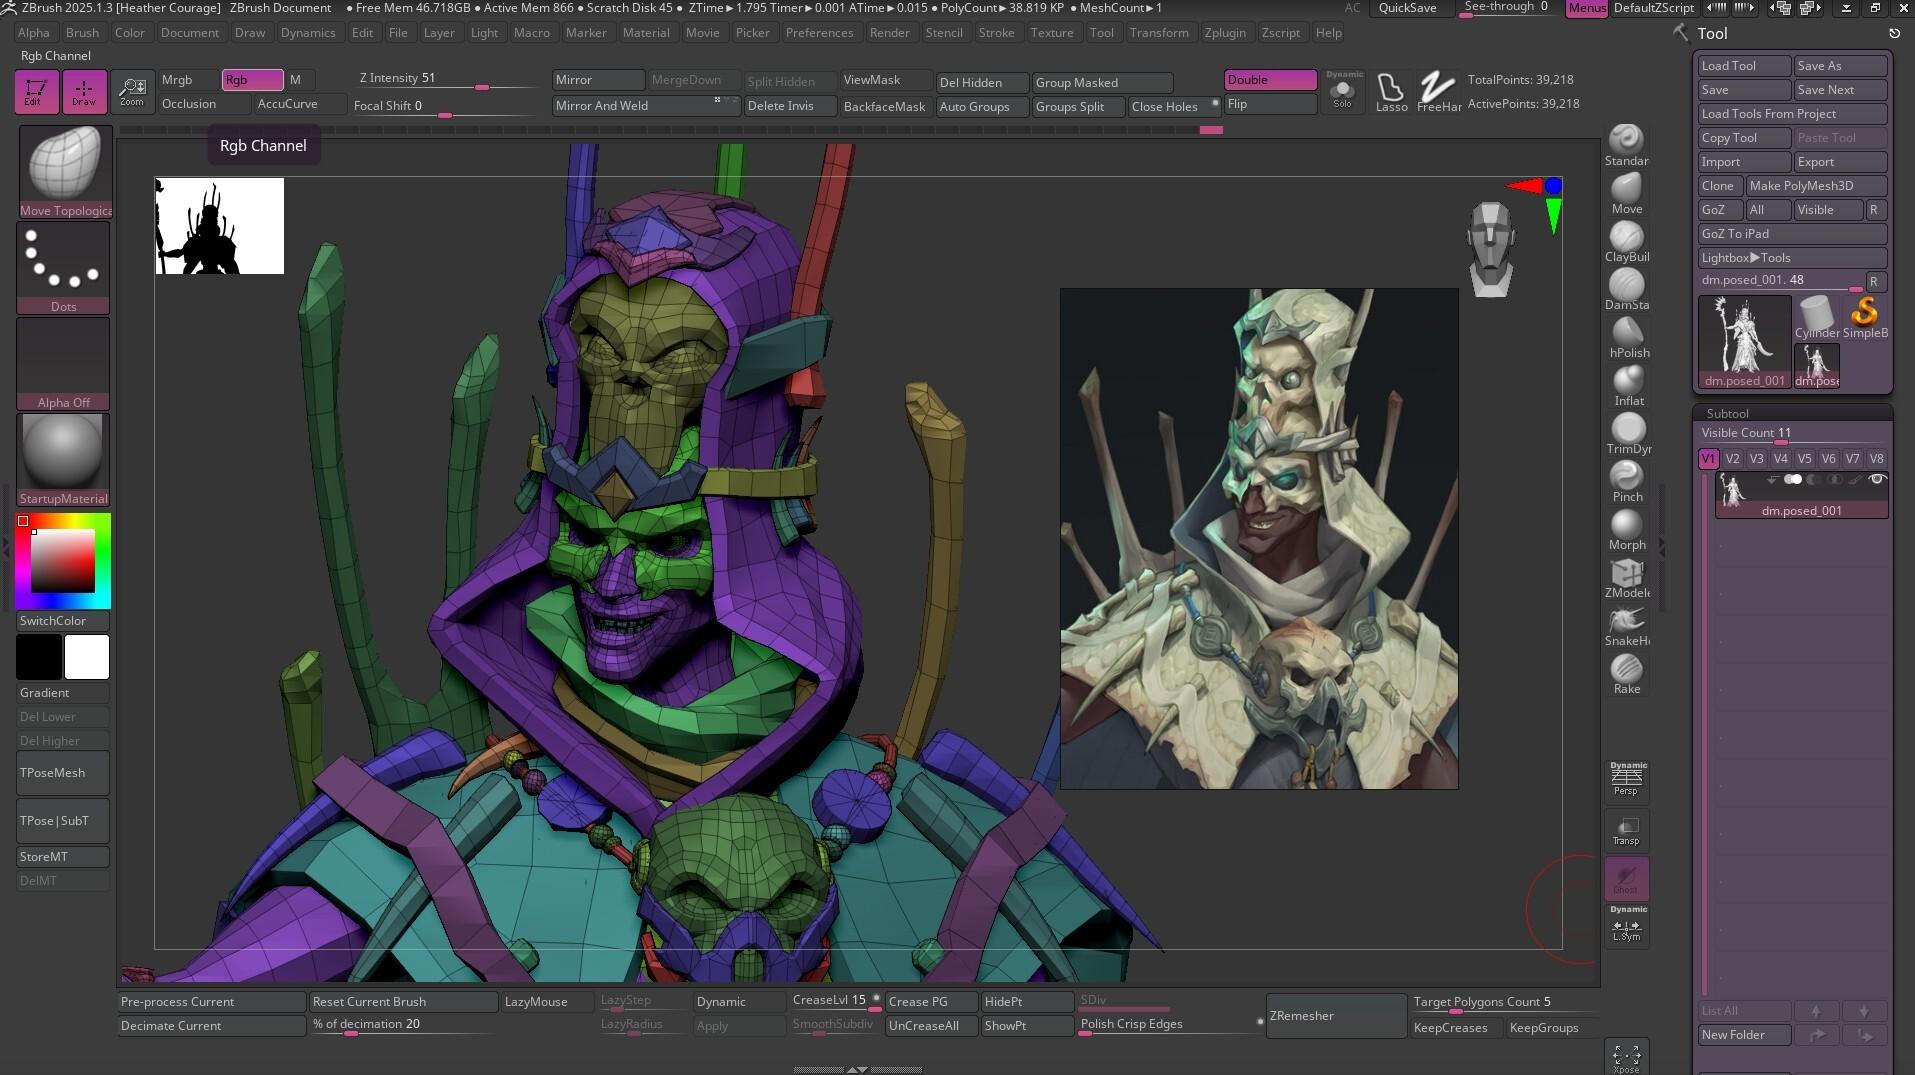Click the silhouette thumbnail preview

(220, 226)
